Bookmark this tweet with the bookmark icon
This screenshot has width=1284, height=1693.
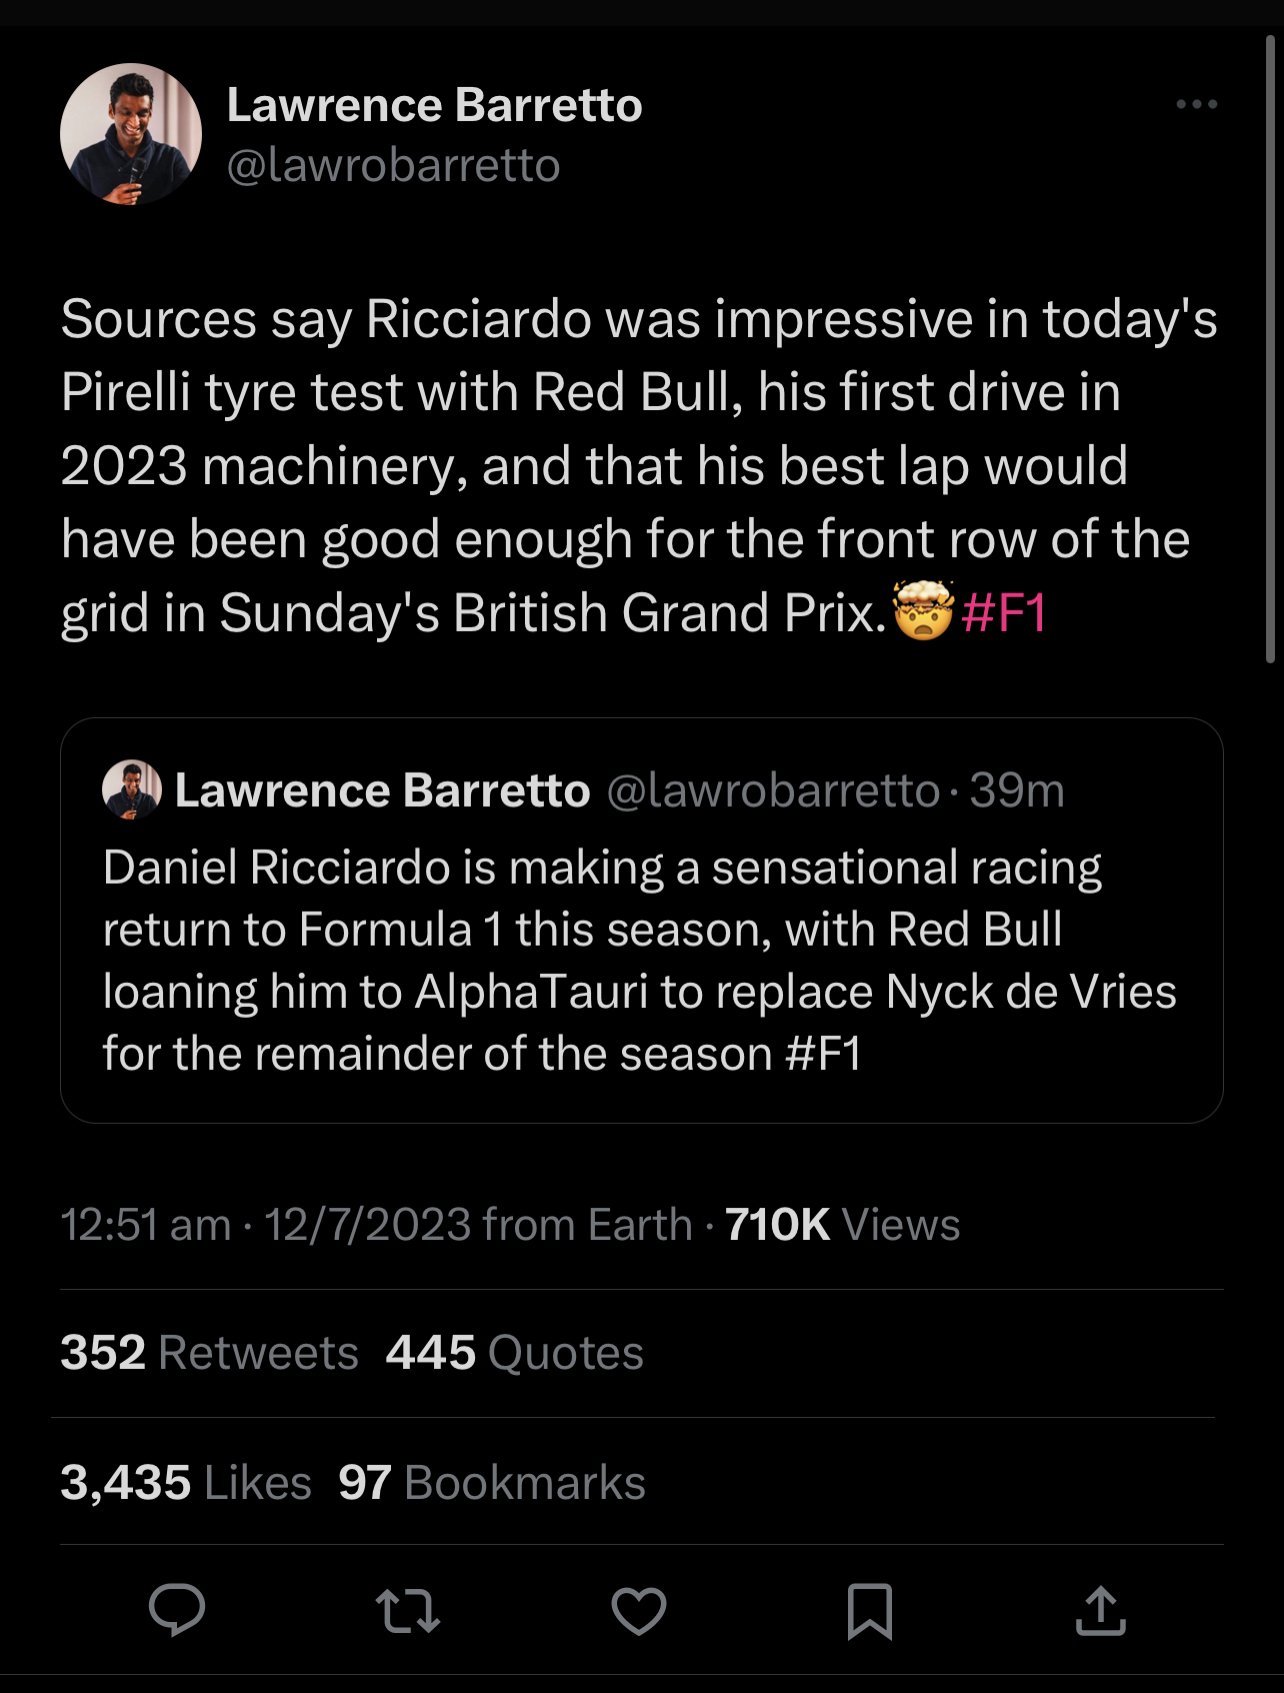869,1611
